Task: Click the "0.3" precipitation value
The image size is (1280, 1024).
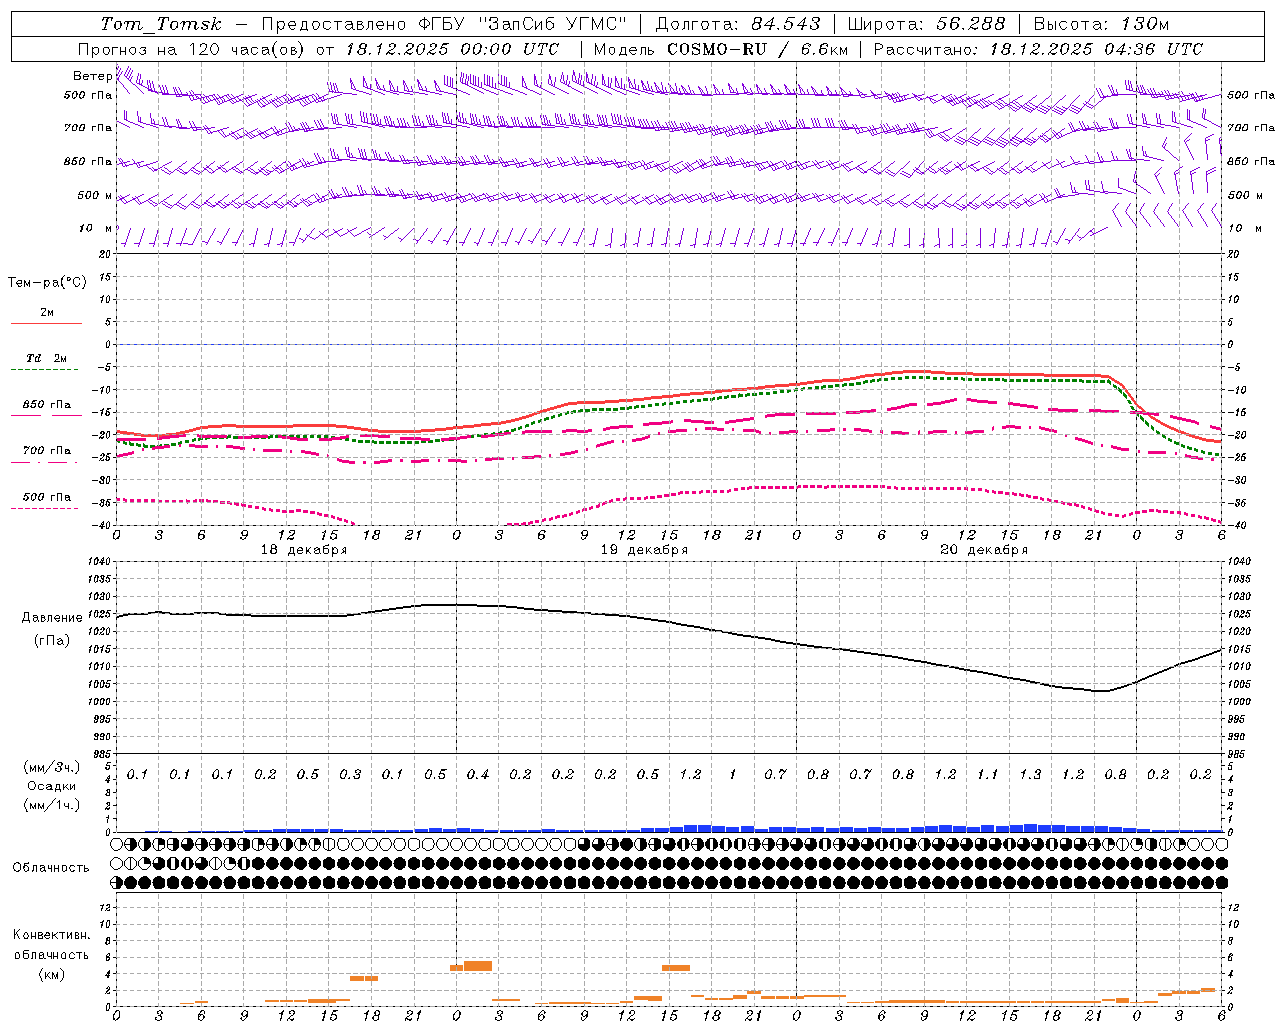Action: tap(350, 774)
